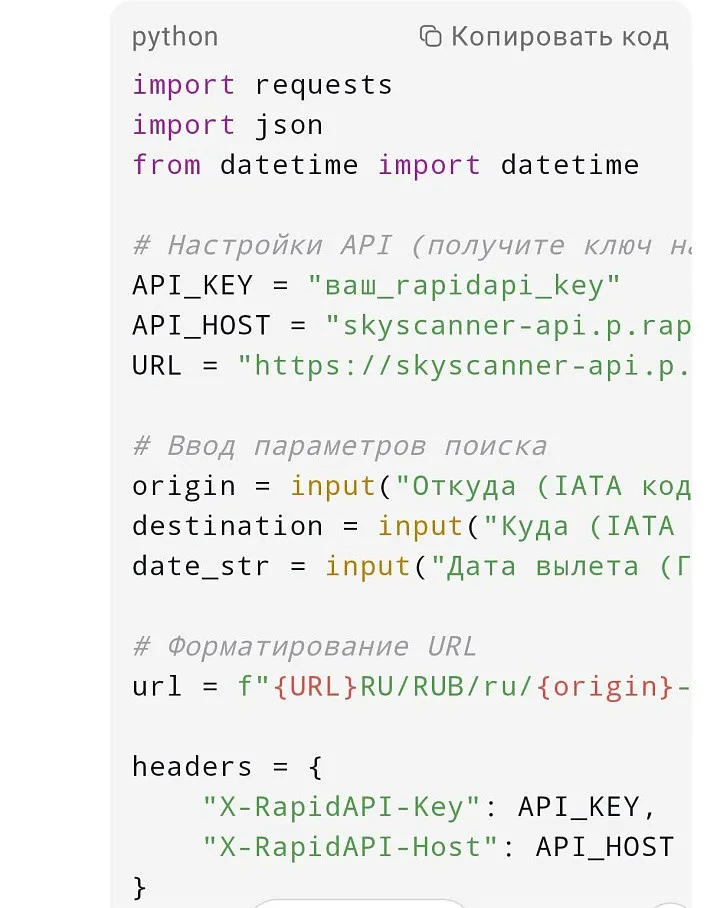Click the closing brace of headers
The image size is (720, 908).
139,888
